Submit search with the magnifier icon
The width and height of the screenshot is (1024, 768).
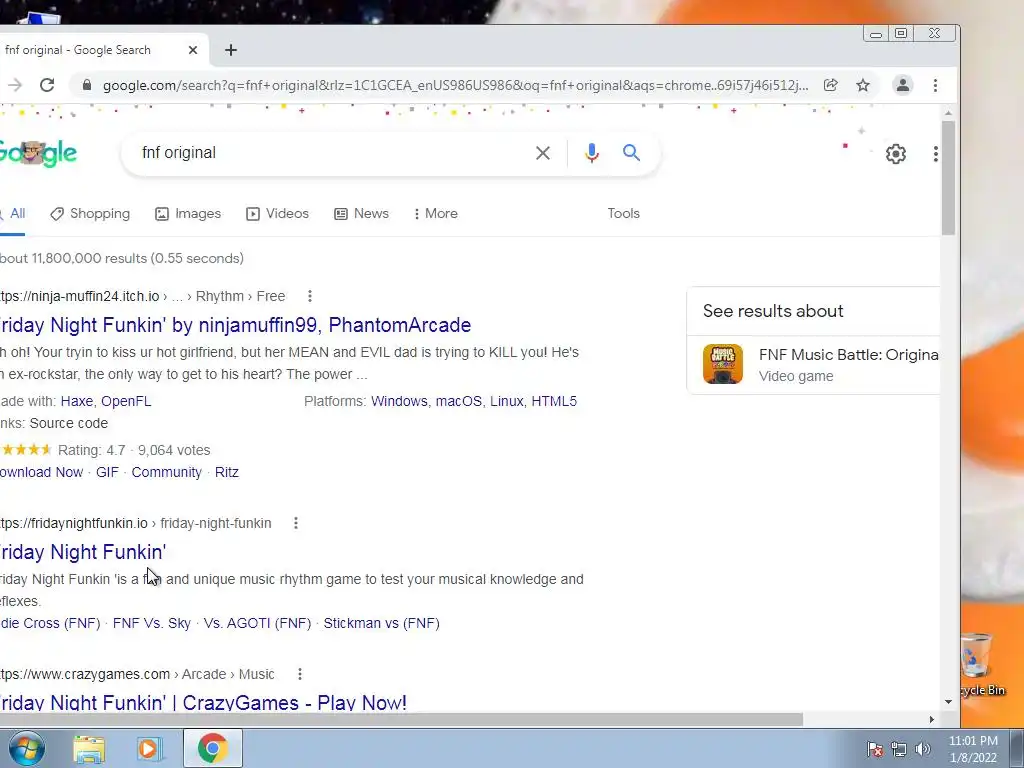pos(631,153)
